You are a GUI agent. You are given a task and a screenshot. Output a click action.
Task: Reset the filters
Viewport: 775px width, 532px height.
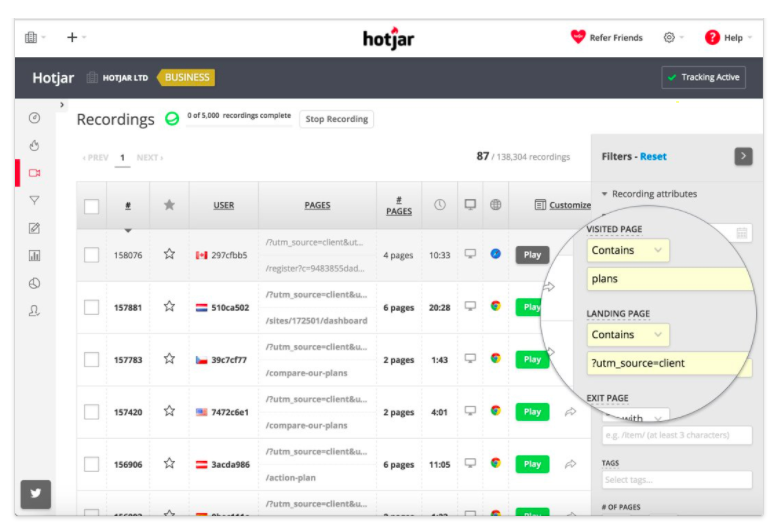point(653,156)
